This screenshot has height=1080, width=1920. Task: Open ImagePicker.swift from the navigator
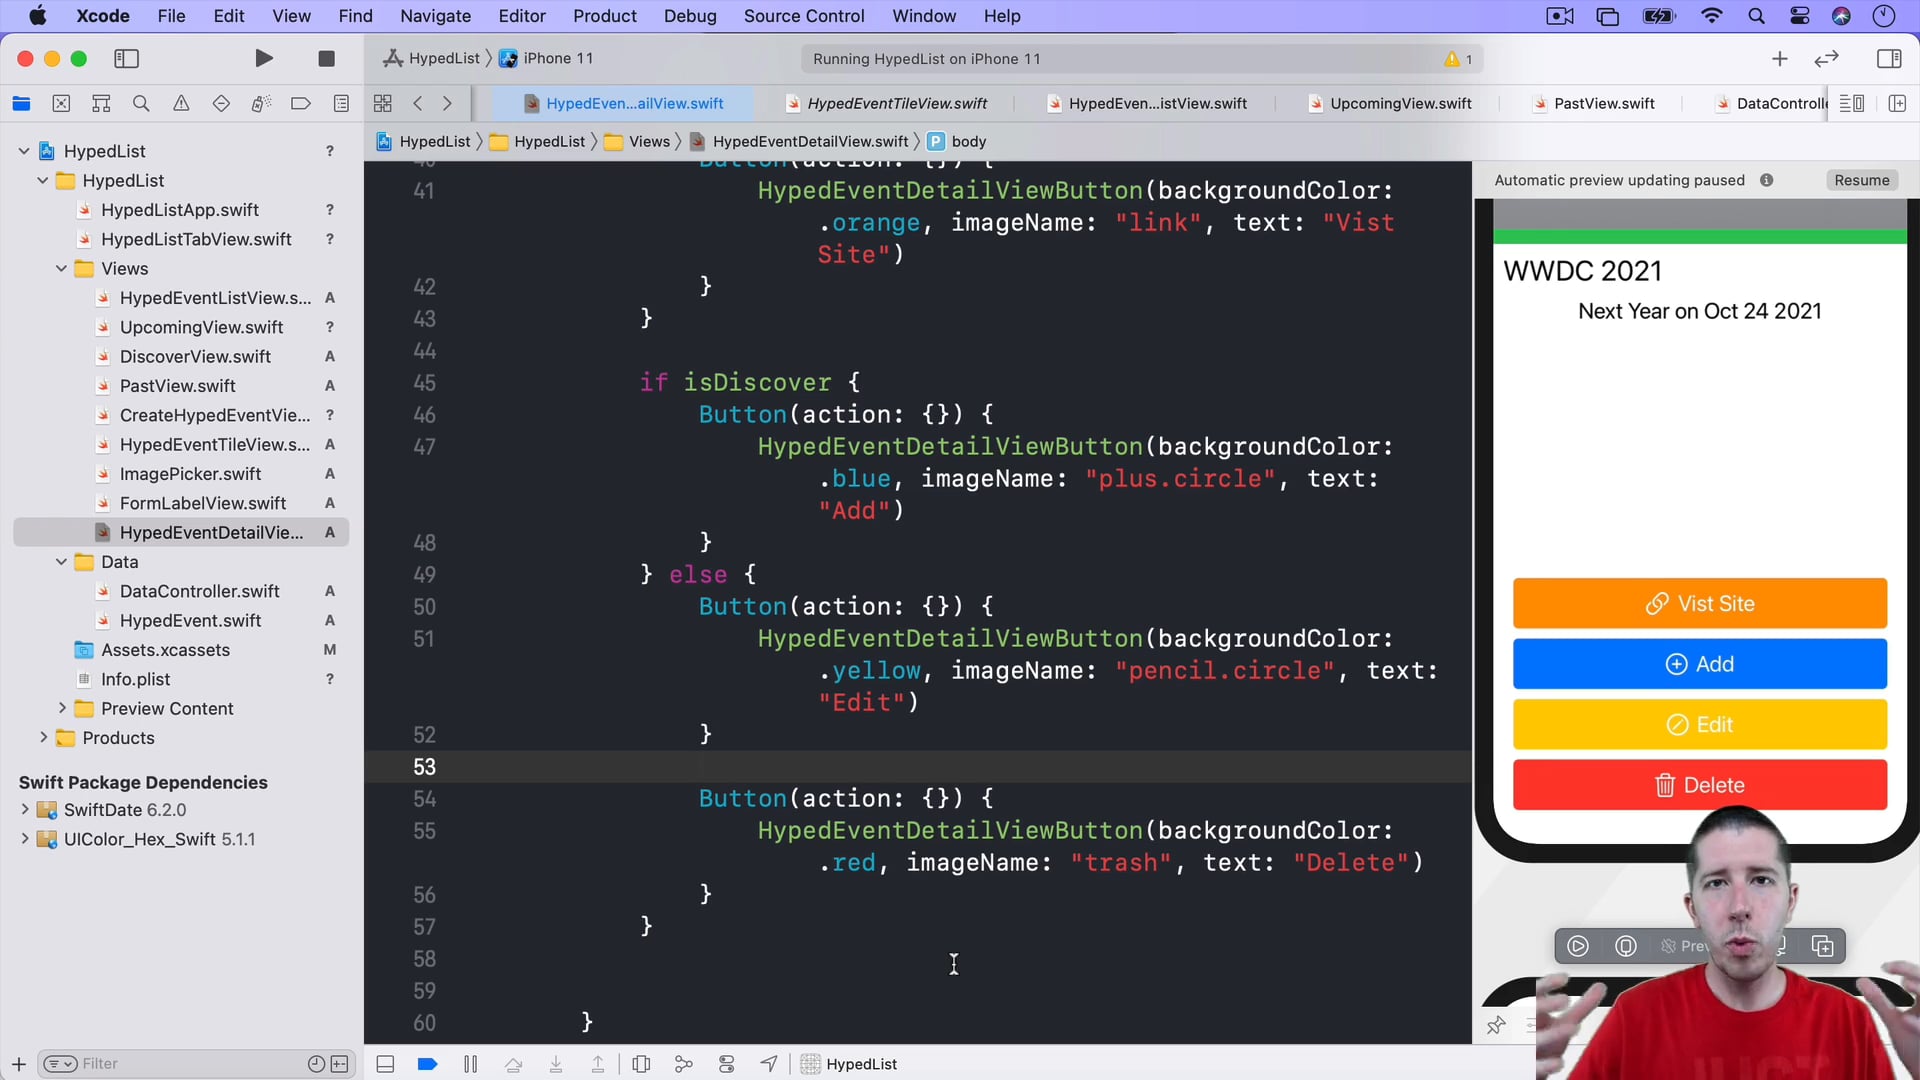coord(190,474)
